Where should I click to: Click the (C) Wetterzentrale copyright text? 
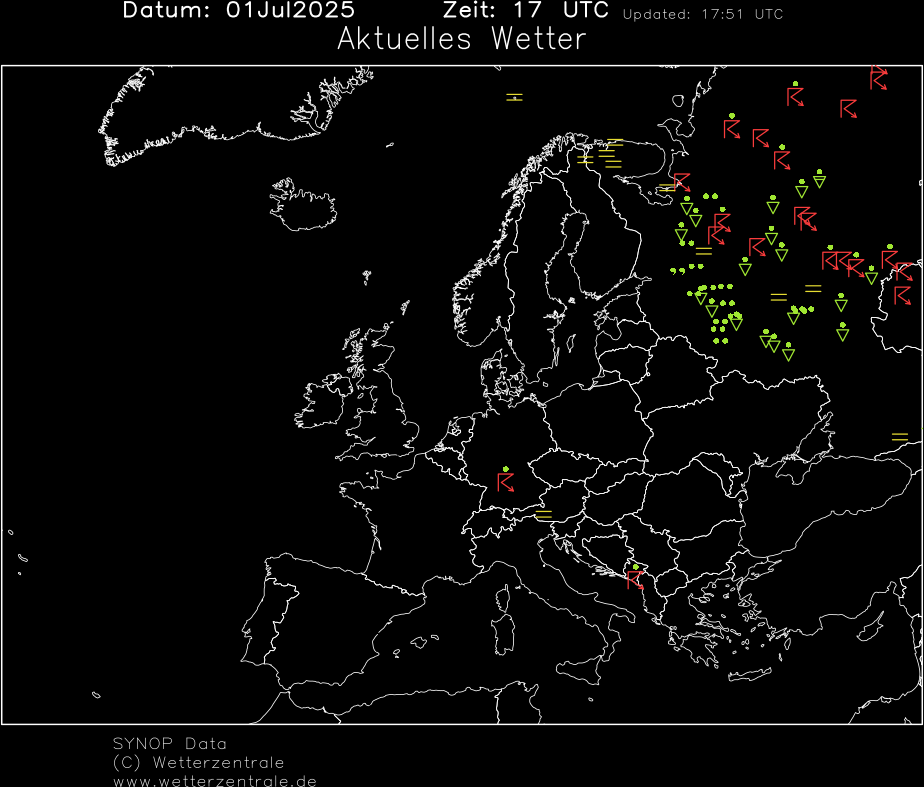(199, 762)
